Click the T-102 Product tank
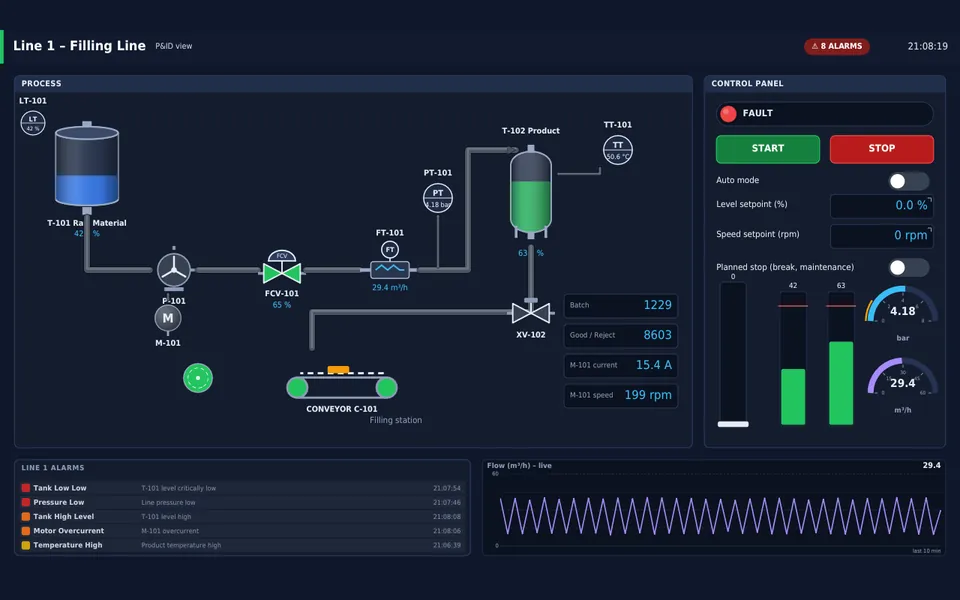This screenshot has height=600, width=960. (x=531, y=192)
